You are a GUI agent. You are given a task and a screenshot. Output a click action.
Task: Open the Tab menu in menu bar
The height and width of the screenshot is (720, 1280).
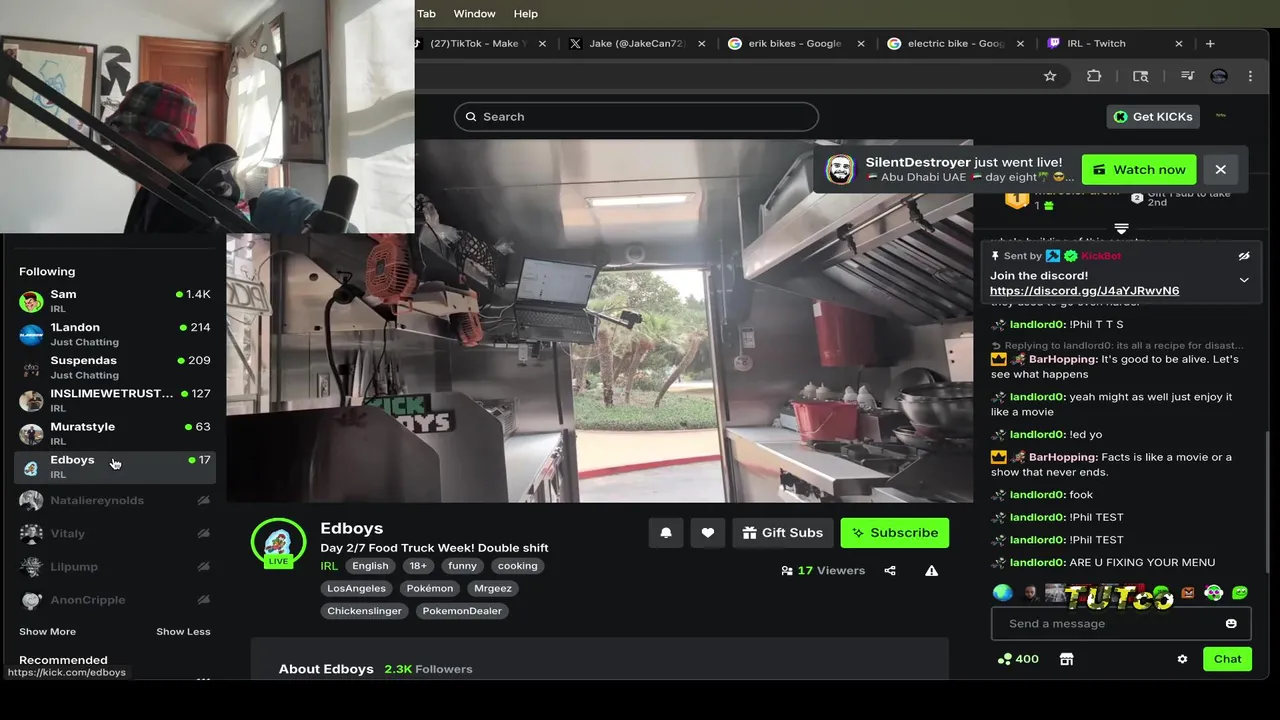426,13
